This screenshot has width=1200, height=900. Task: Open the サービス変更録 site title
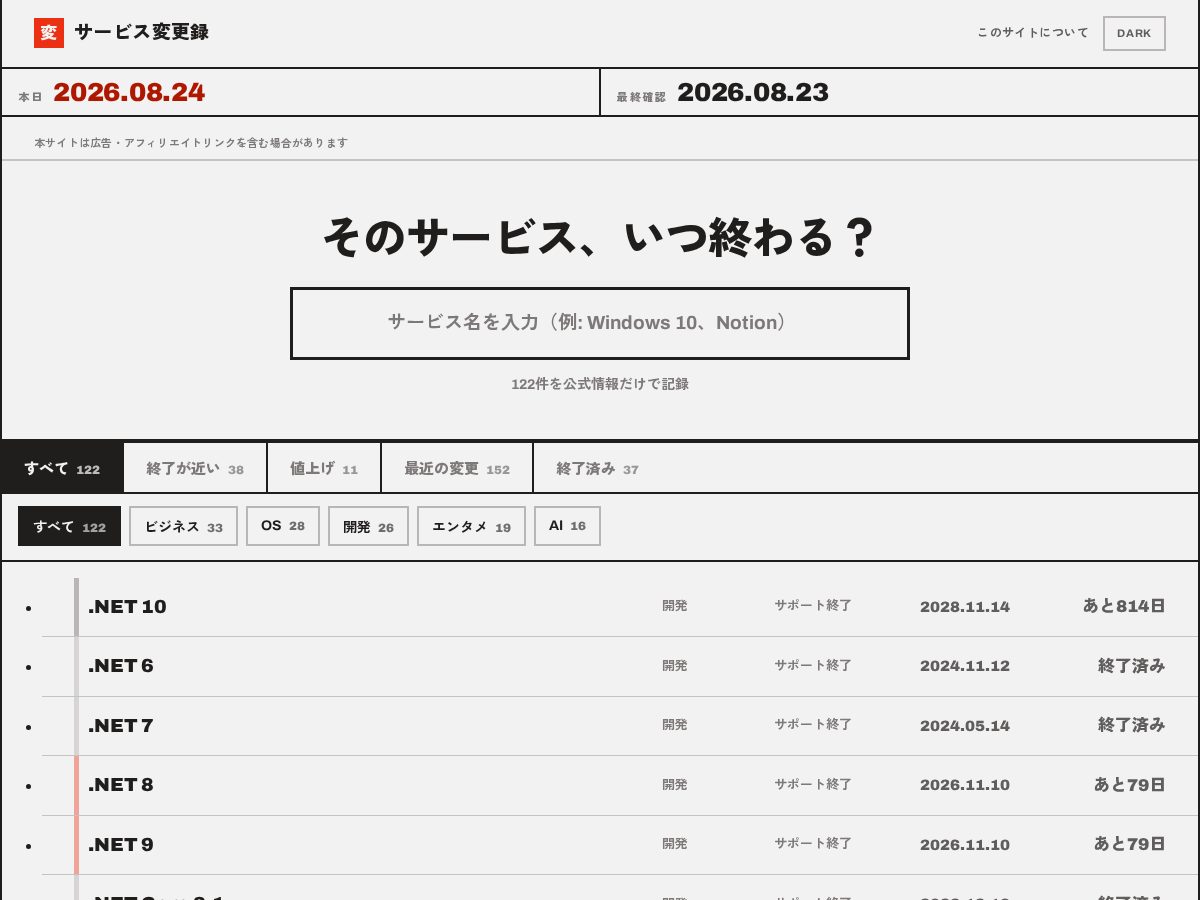point(142,33)
